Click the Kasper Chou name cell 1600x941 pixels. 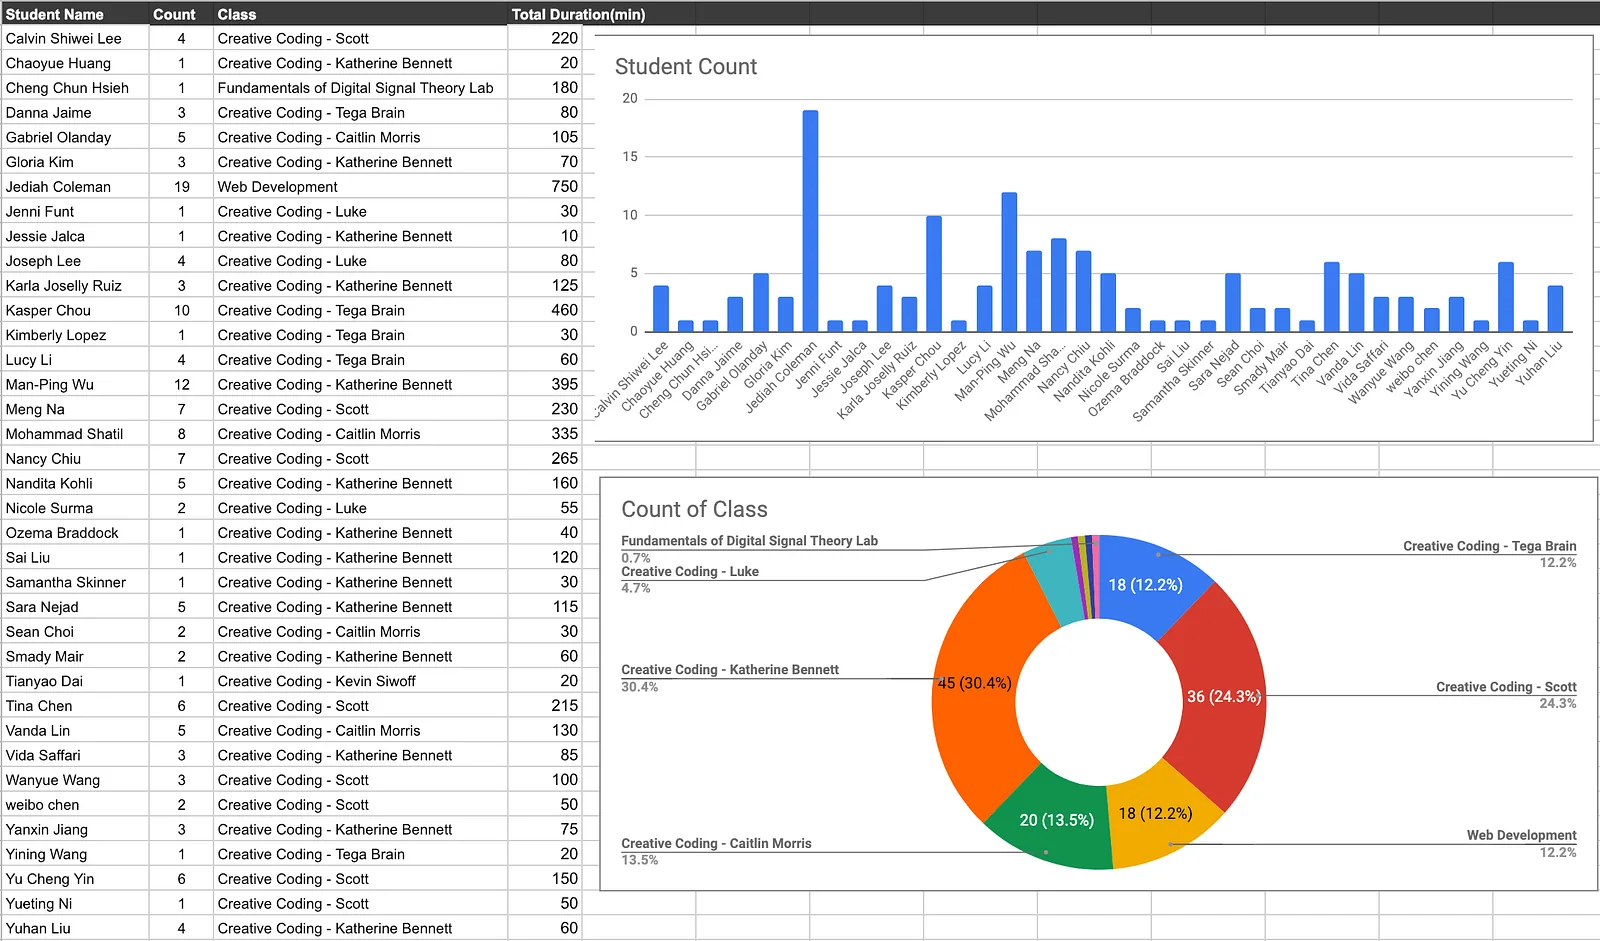pyautogui.click(x=75, y=311)
